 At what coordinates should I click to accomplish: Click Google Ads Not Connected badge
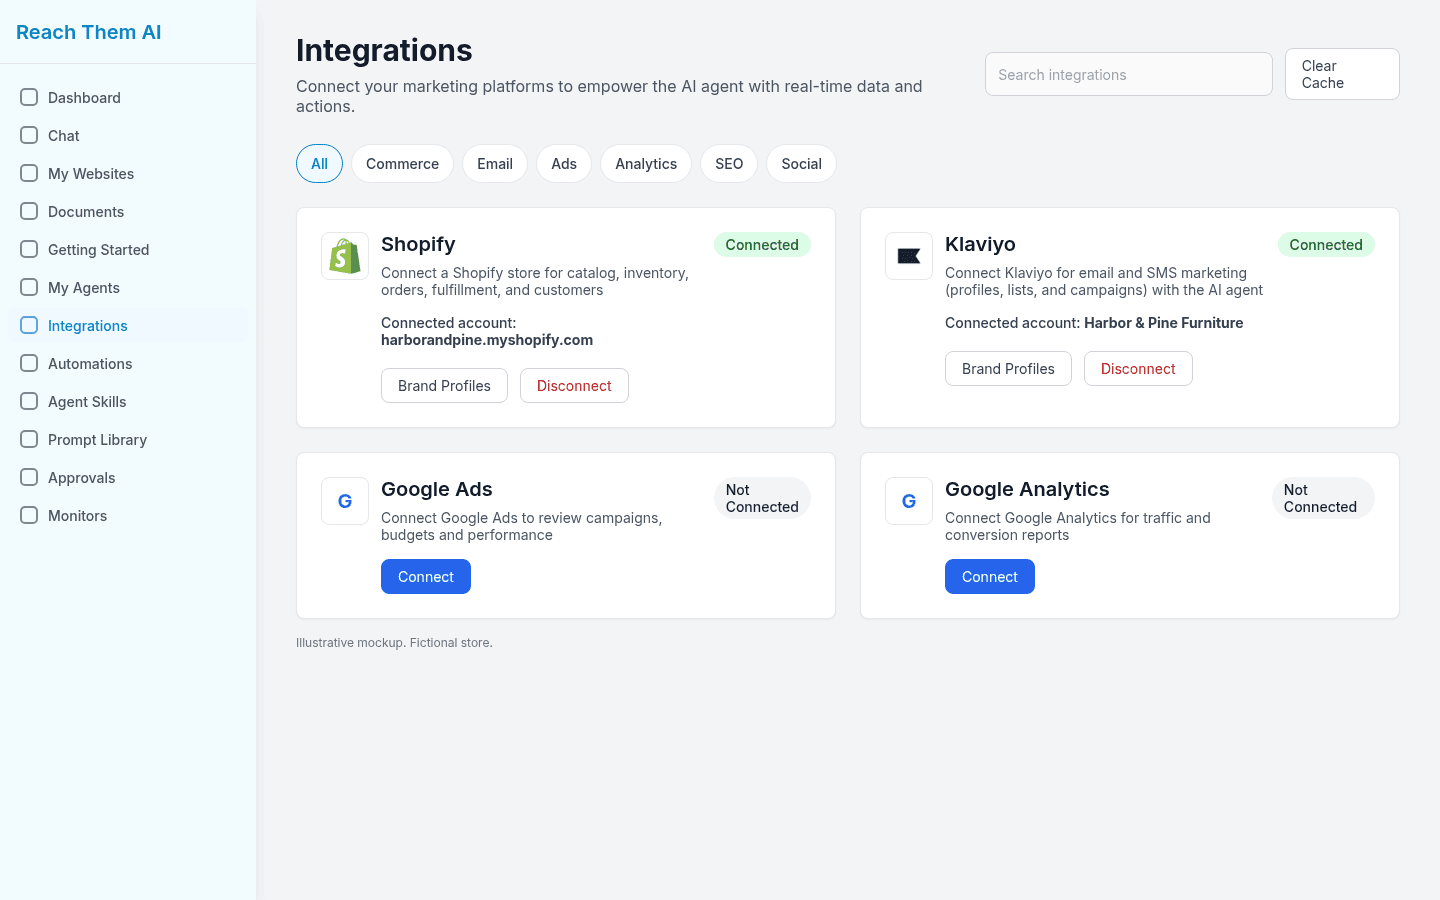pyautogui.click(x=762, y=498)
